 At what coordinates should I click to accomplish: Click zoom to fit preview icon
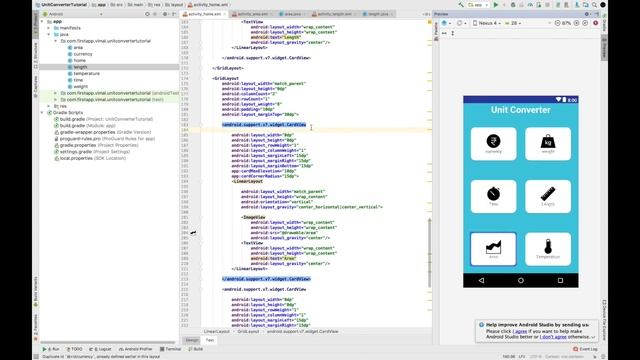(x=585, y=23)
